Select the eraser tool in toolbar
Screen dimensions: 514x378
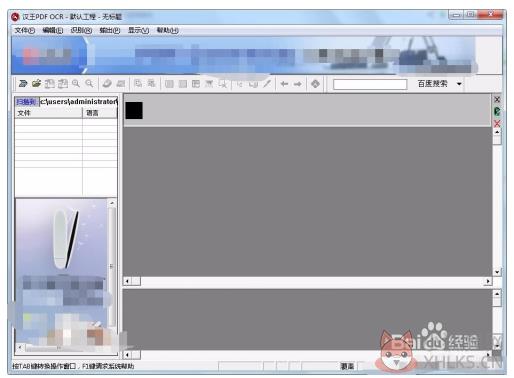point(107,83)
